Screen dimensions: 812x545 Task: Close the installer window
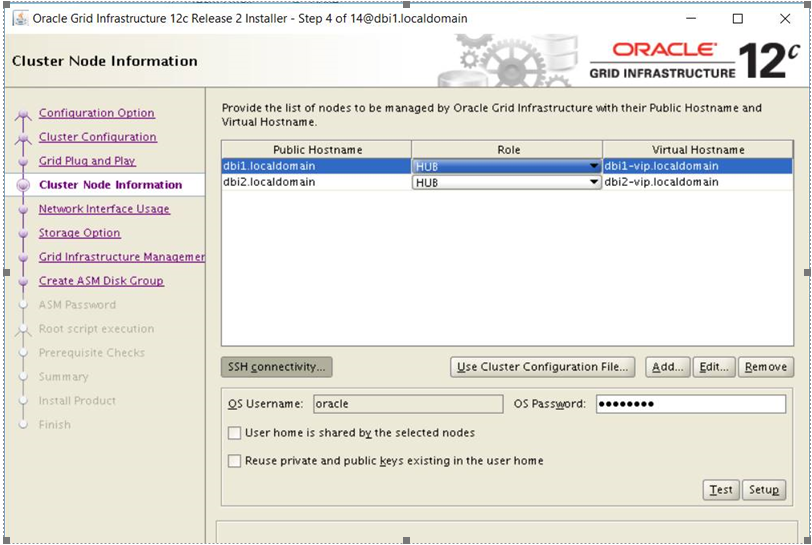click(785, 19)
